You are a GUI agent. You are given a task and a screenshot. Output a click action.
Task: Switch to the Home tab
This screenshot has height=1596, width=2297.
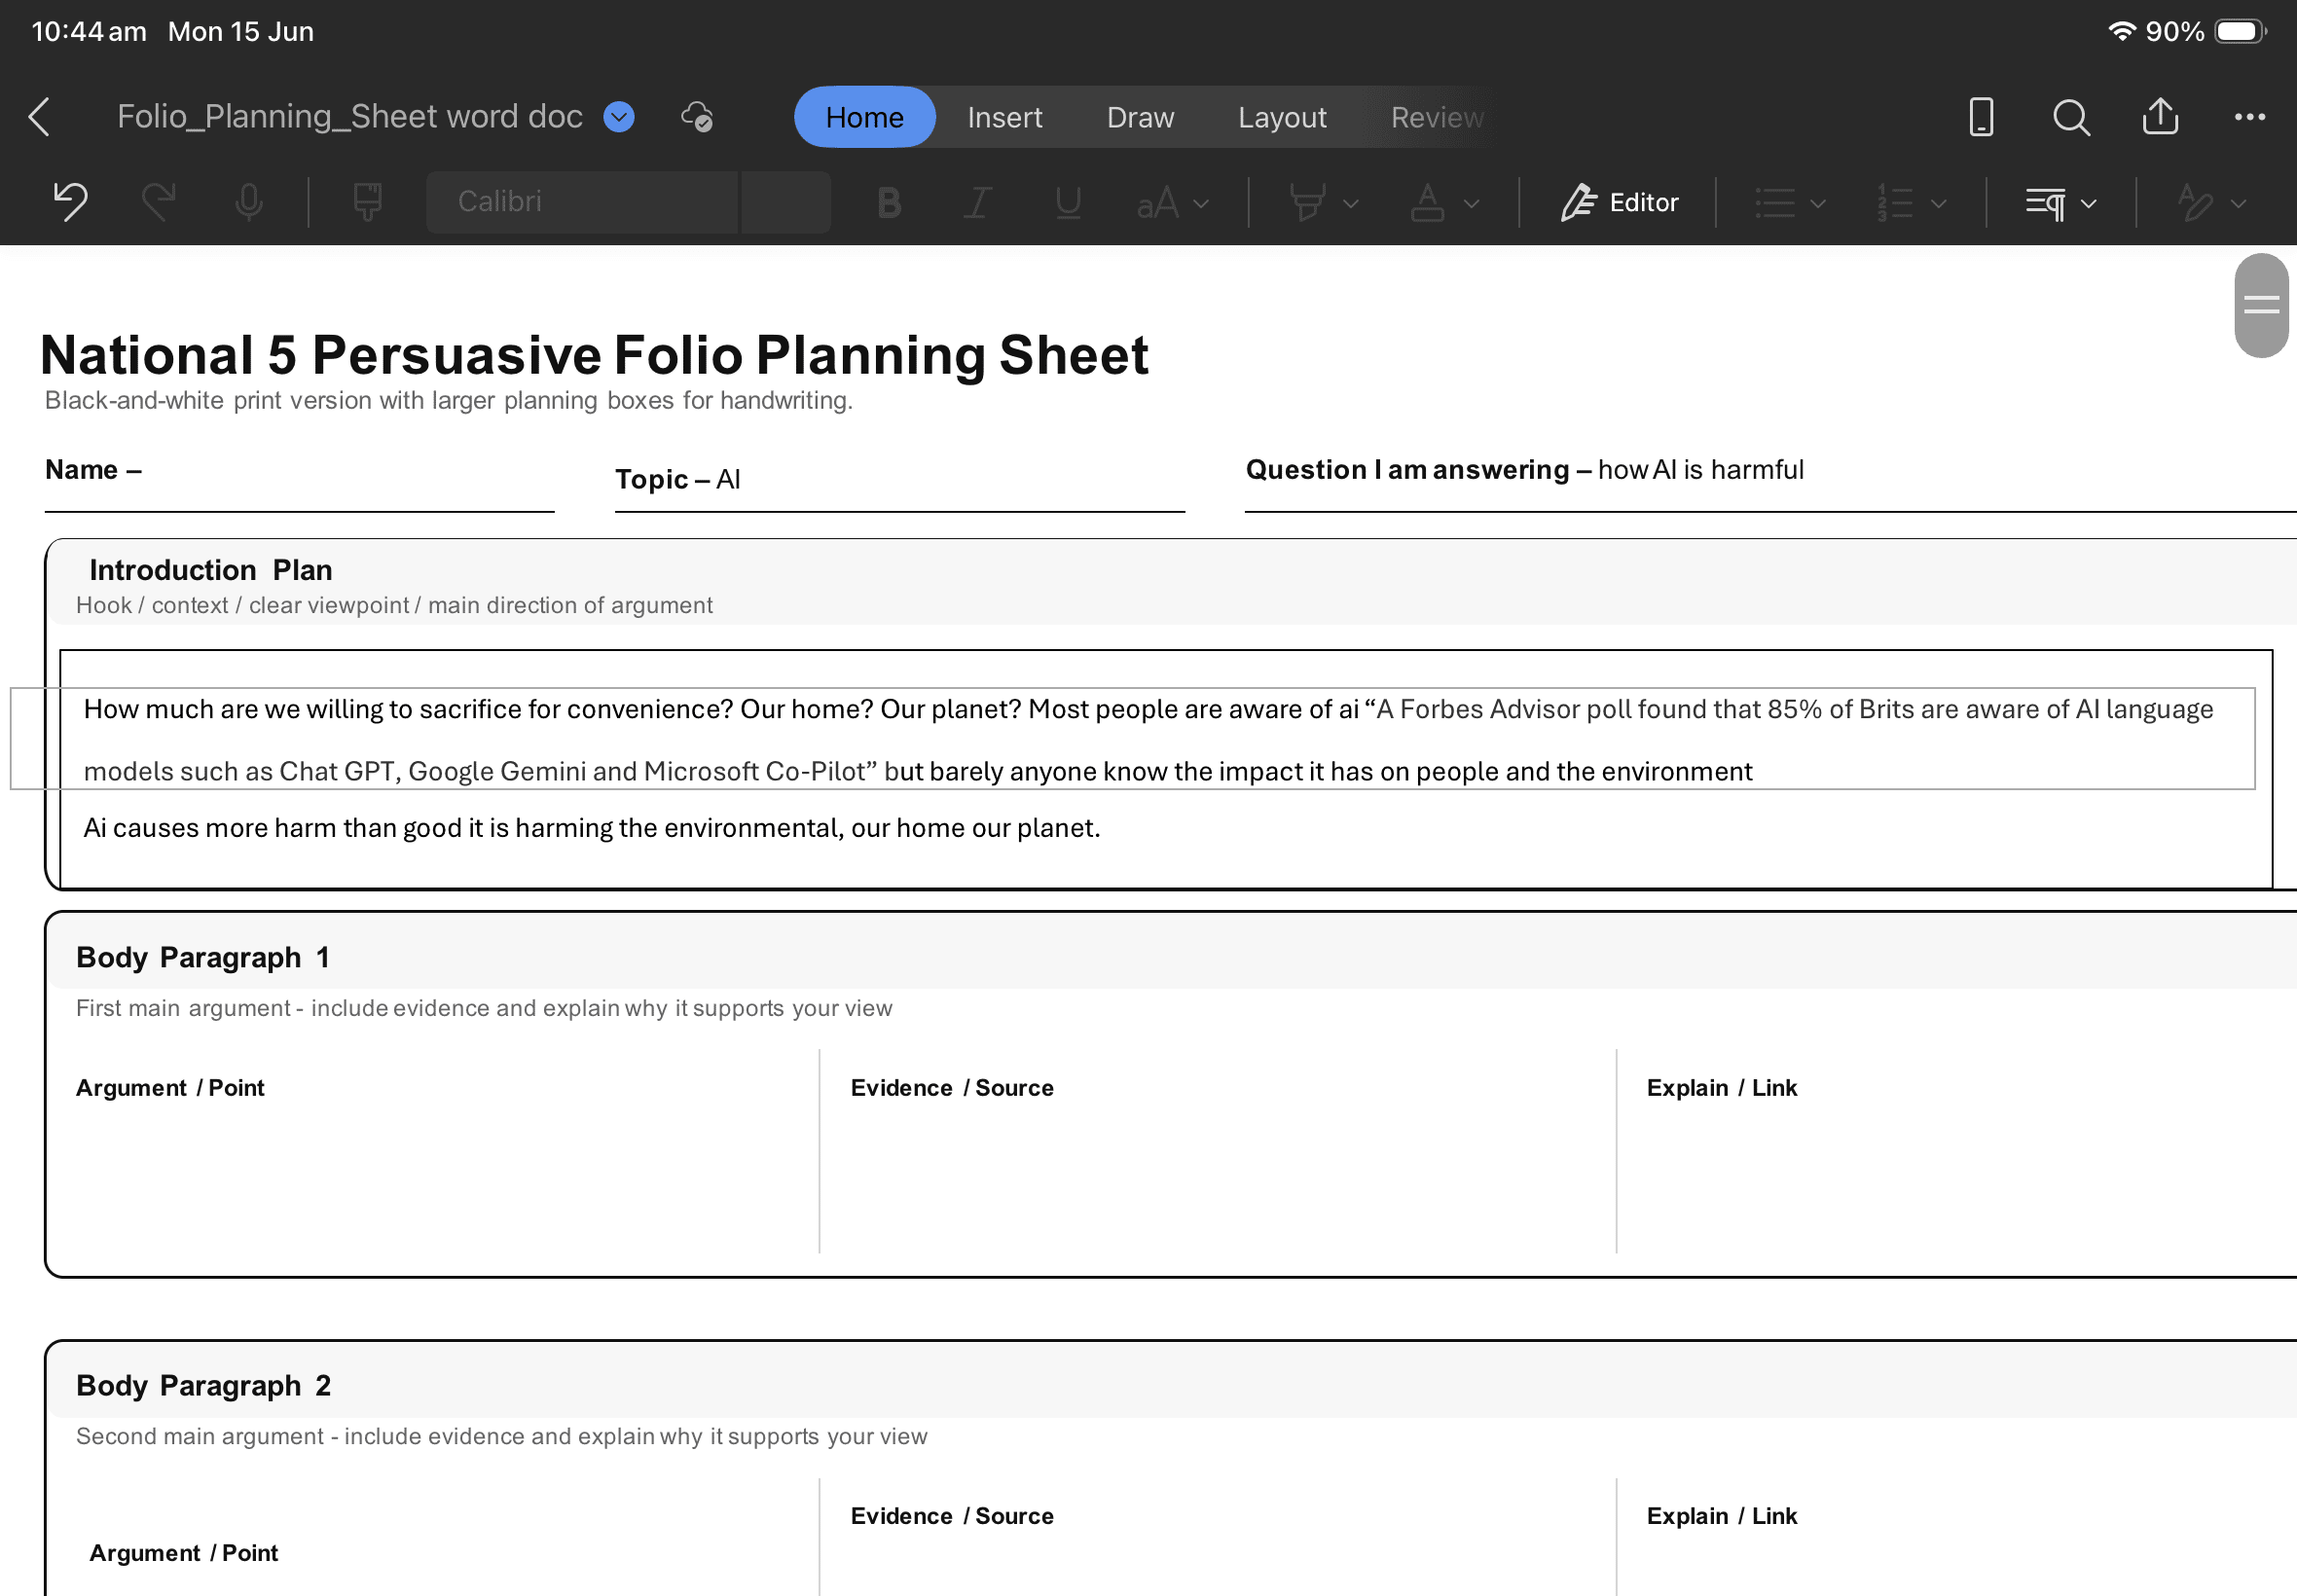tap(864, 117)
